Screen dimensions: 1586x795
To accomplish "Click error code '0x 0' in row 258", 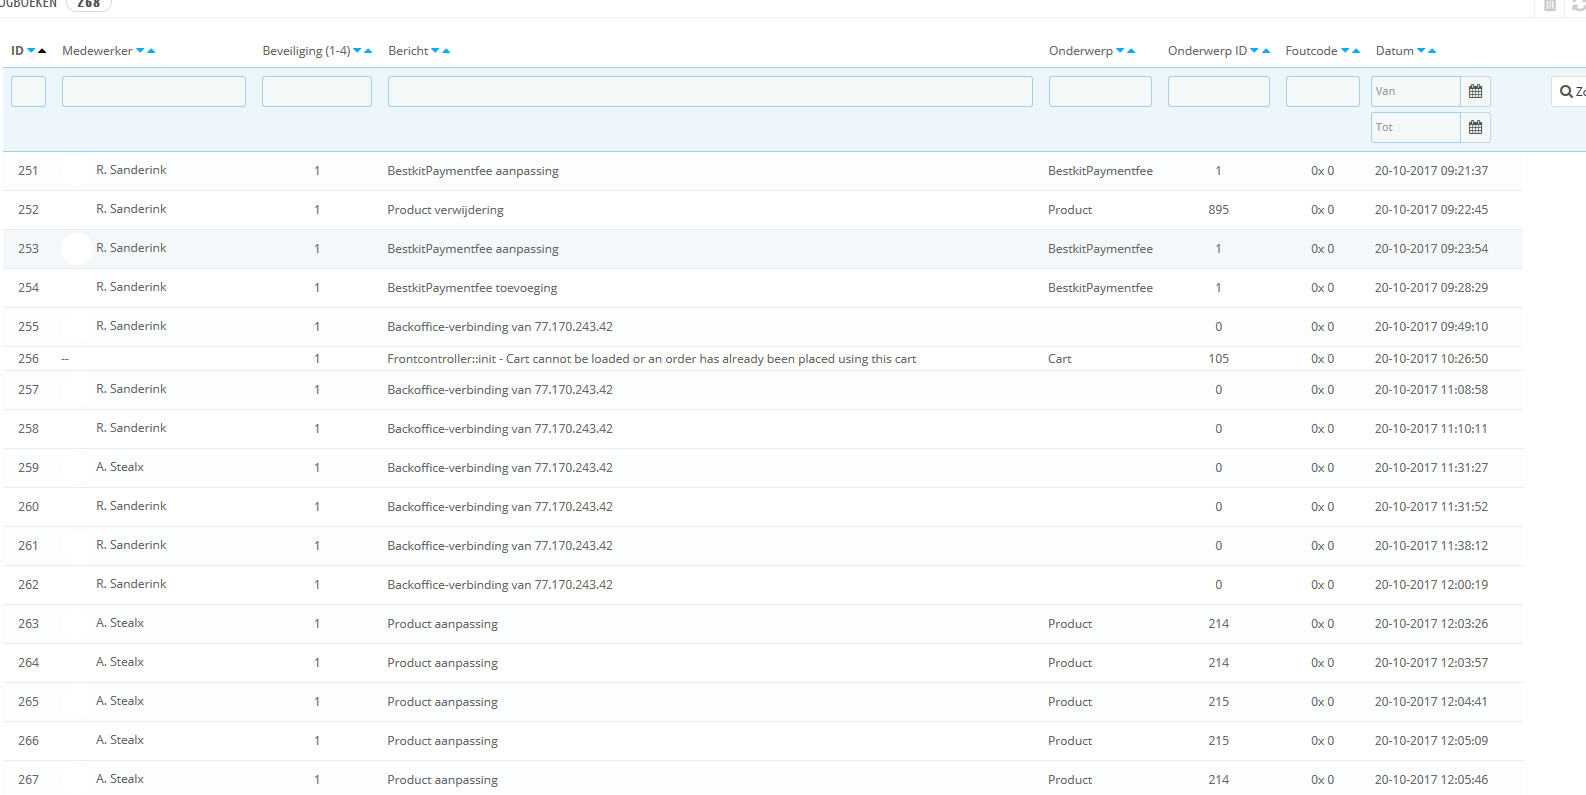I will 1322,429.
